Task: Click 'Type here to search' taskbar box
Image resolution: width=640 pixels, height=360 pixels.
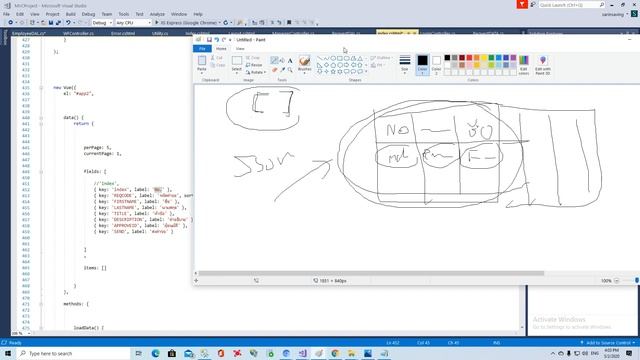Action: (x=73, y=353)
